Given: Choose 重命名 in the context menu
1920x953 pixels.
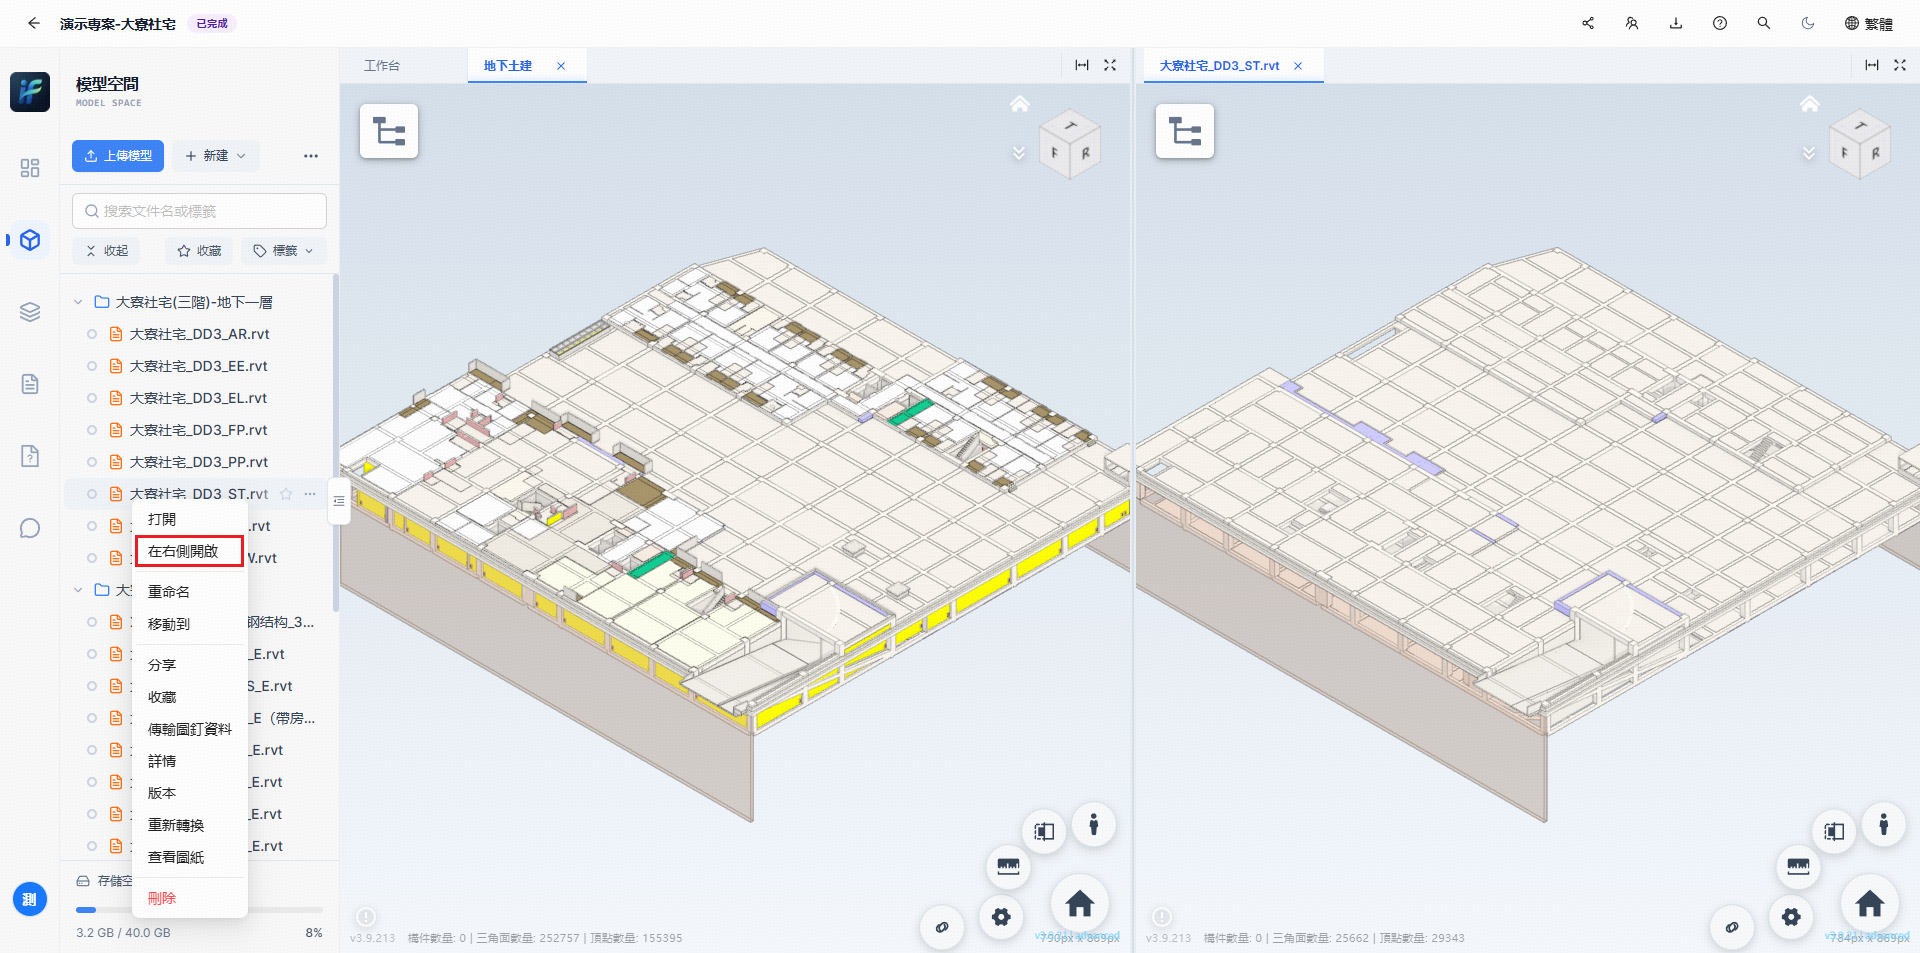Looking at the screenshot, I should (x=190, y=592).
